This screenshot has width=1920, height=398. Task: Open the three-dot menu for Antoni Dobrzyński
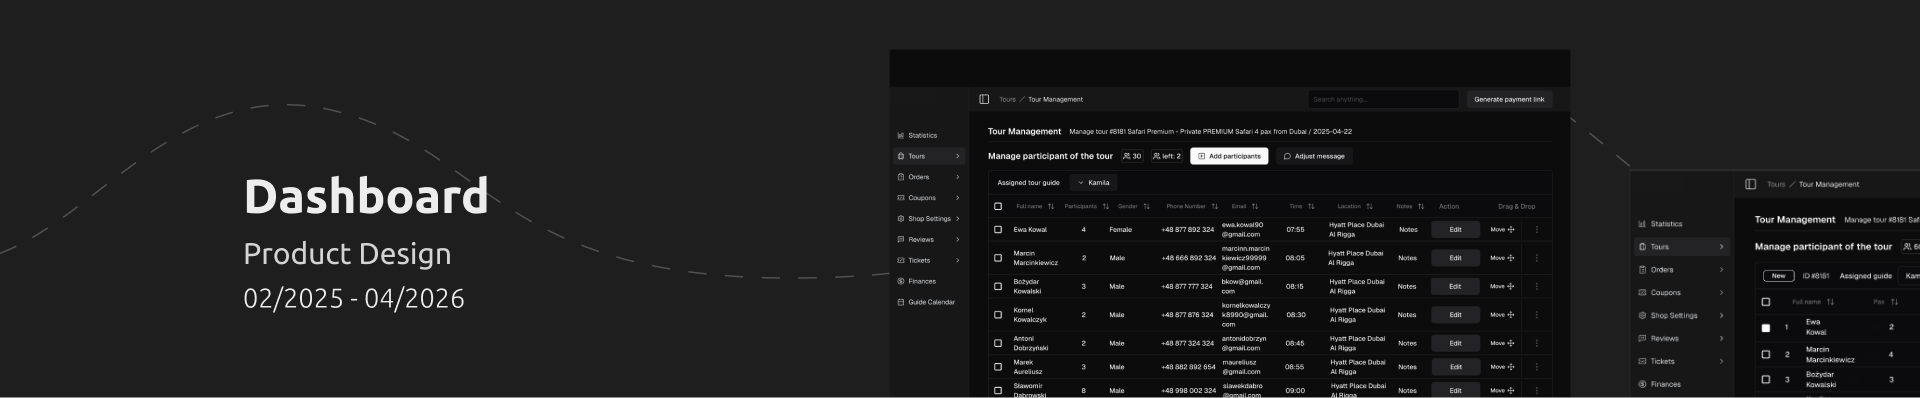[1537, 343]
